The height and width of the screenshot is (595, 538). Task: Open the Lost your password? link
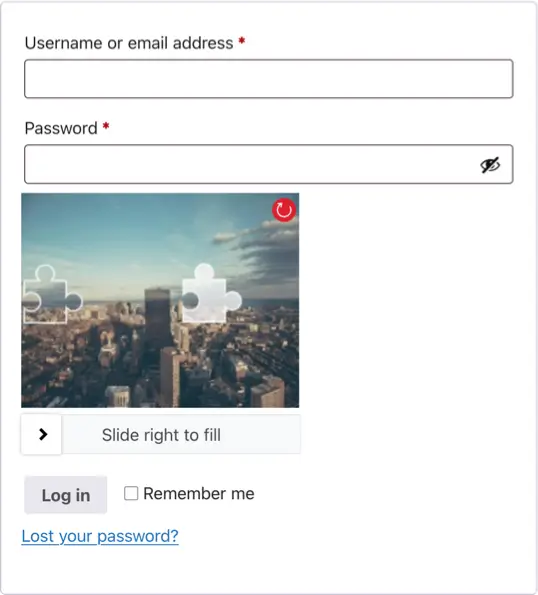(x=100, y=536)
